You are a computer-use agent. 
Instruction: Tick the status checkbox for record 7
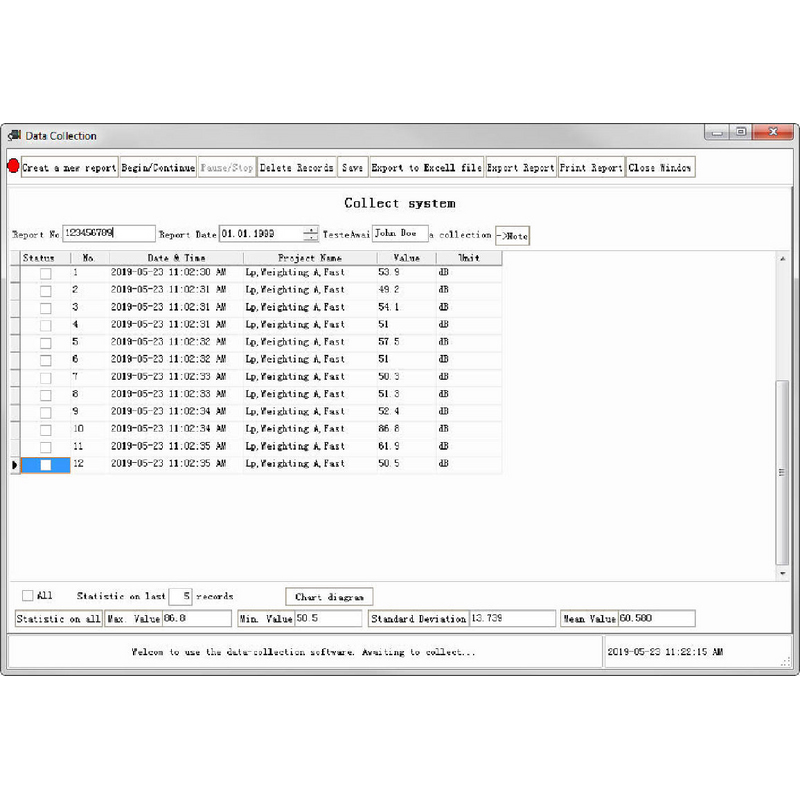click(45, 378)
